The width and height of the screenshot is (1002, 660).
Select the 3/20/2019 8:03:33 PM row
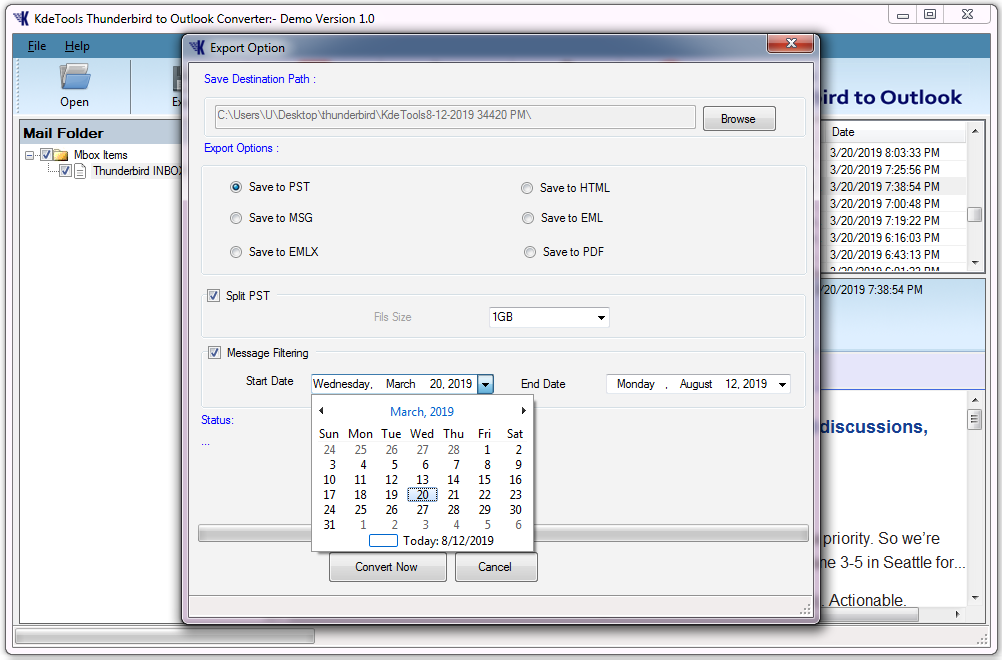pos(893,153)
